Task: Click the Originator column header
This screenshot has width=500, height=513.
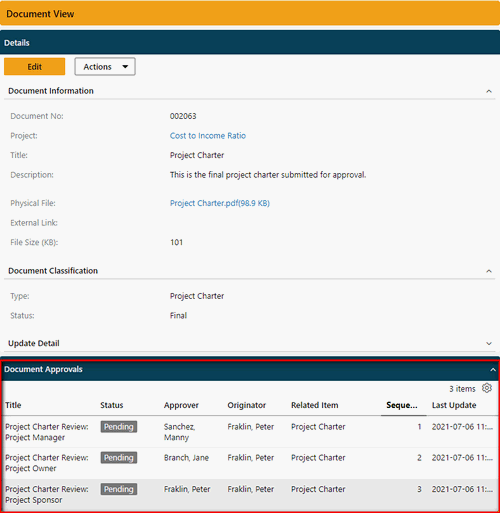Action: click(x=247, y=405)
